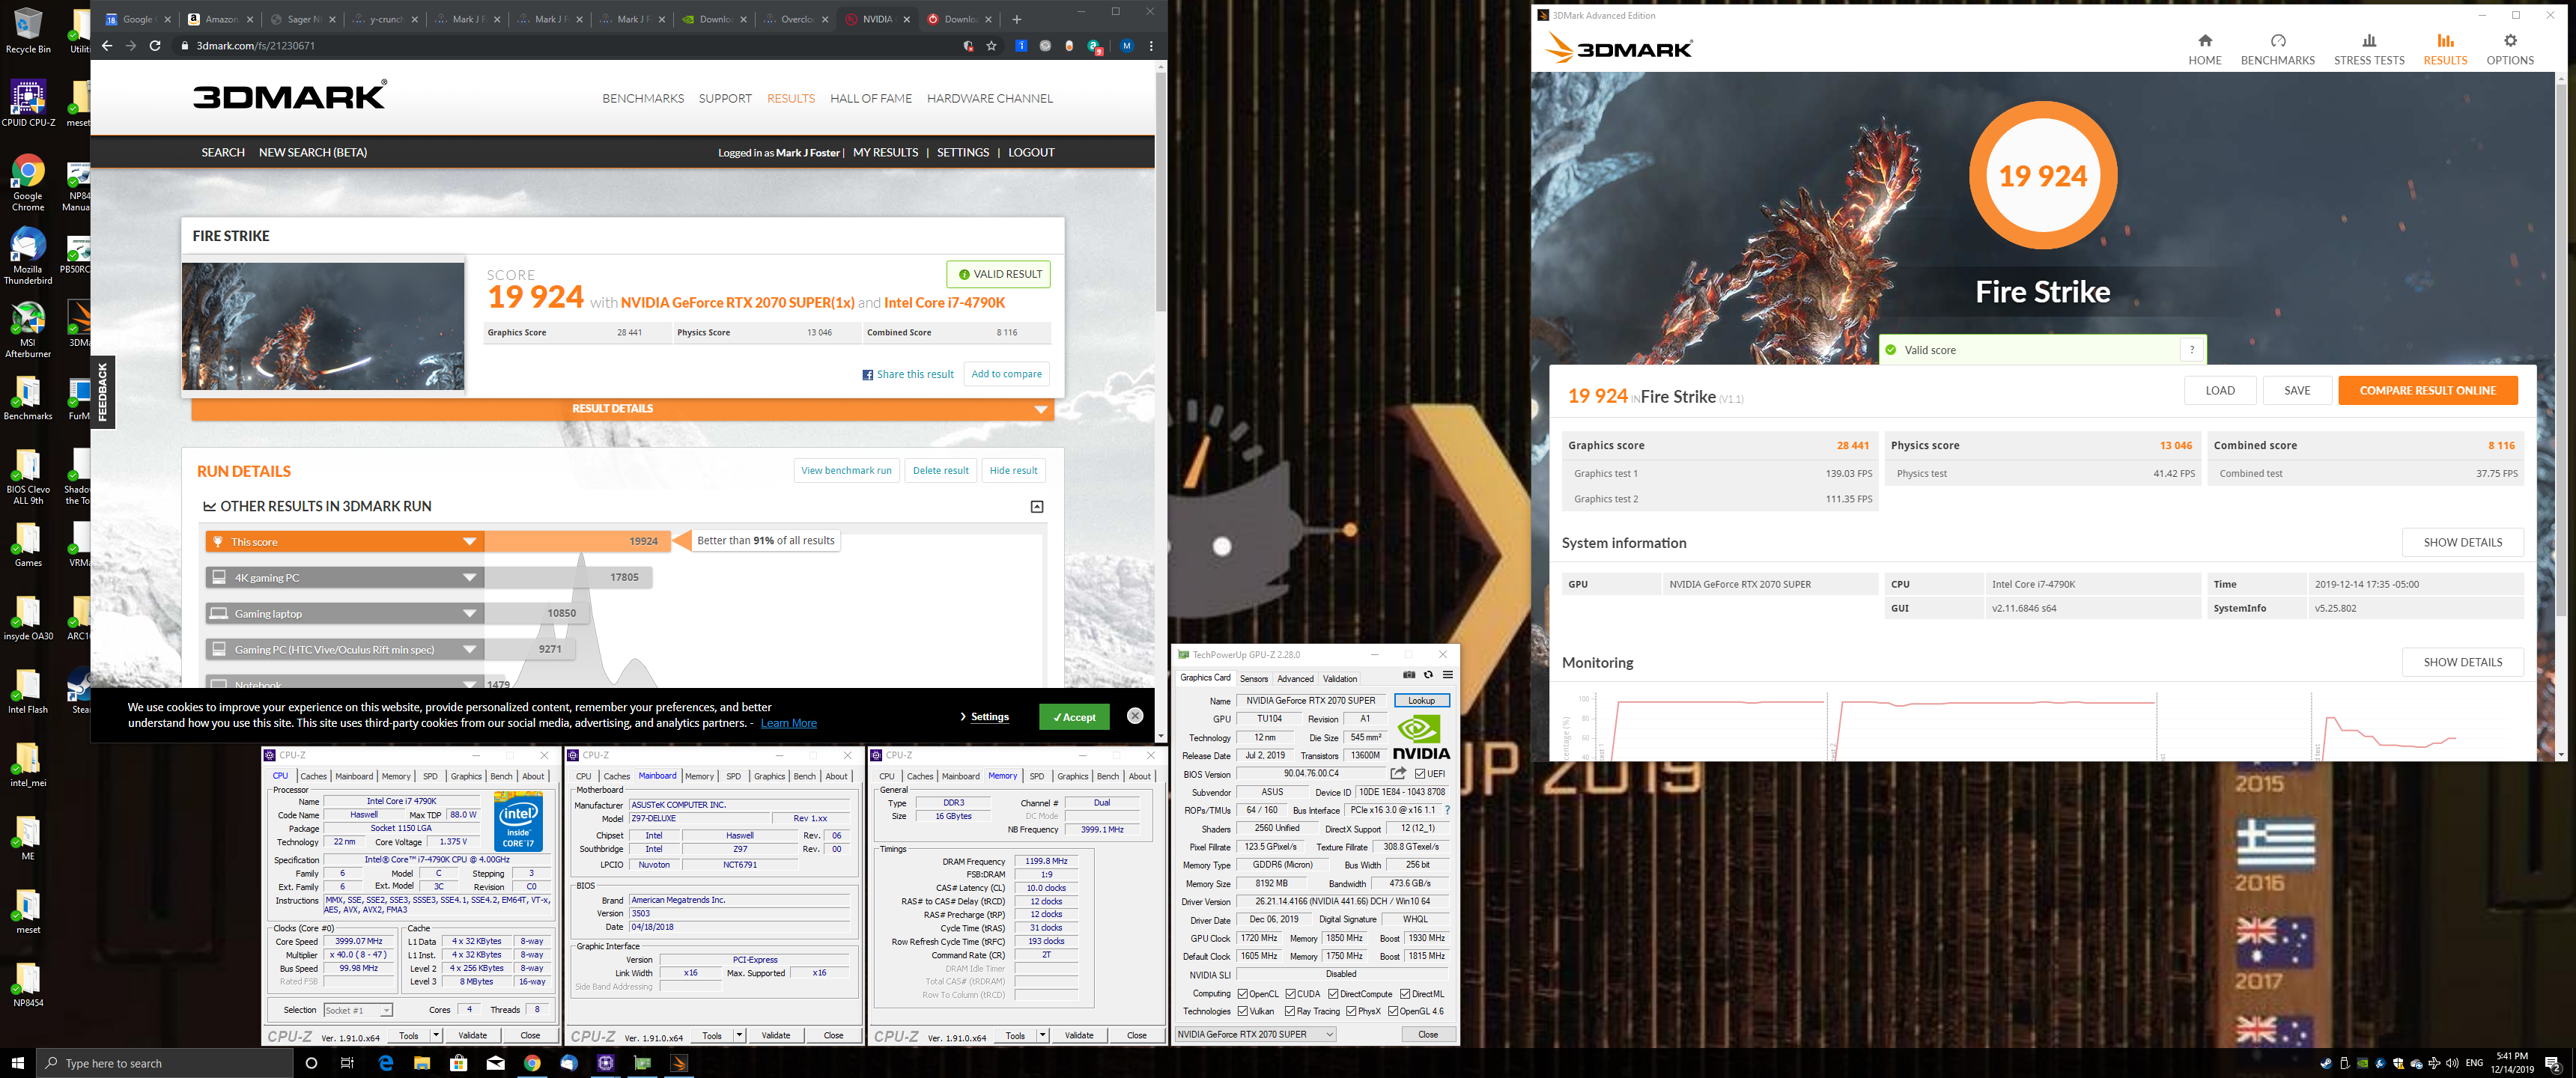Open Hall of Fame on 3DMark website
Screen dimensions: 2576x1078
point(871,98)
